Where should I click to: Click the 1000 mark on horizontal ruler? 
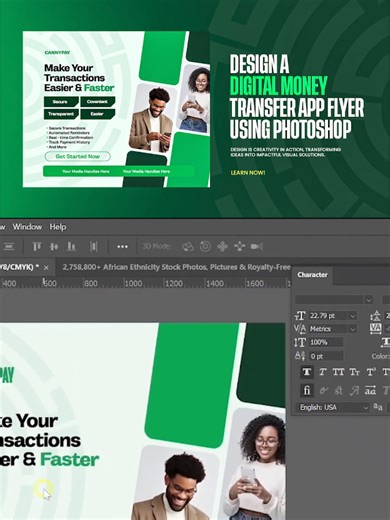(x=133, y=284)
